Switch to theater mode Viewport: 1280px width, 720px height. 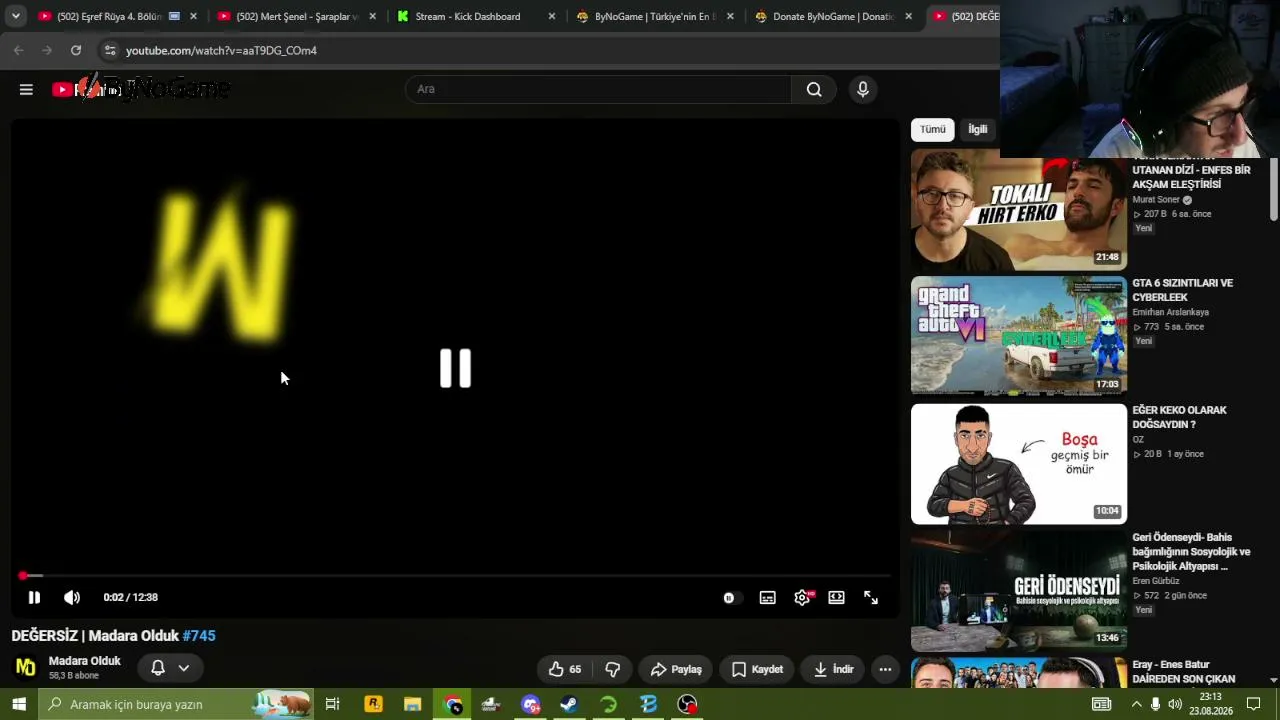(x=836, y=598)
